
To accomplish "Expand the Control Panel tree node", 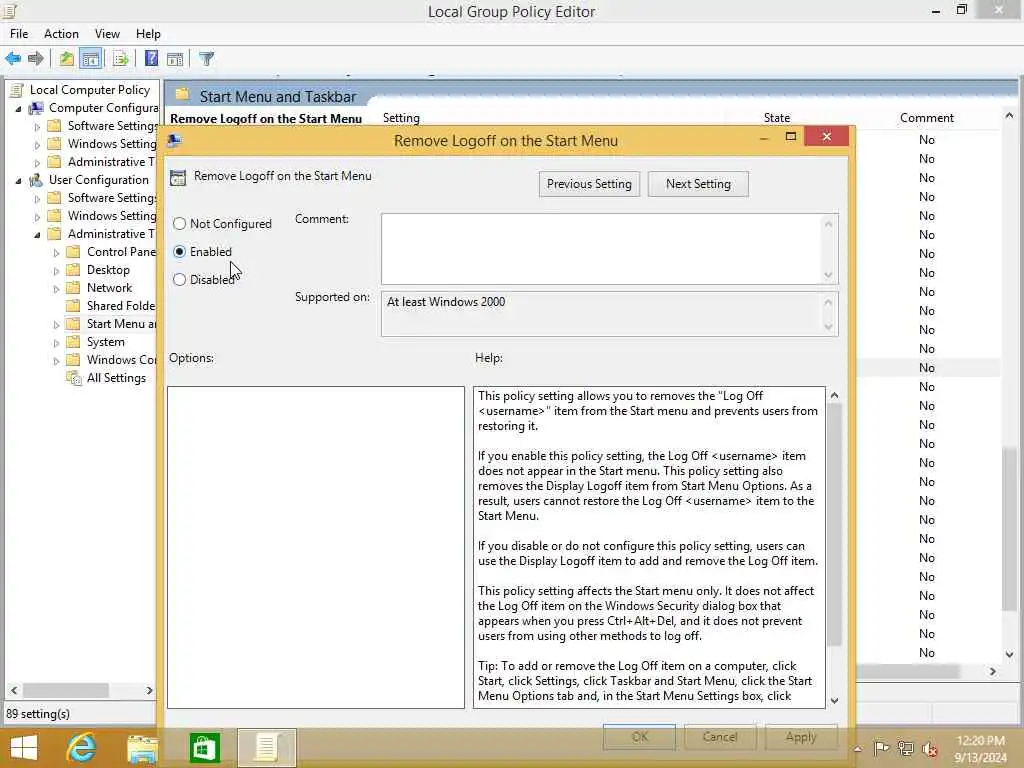I will point(56,253).
